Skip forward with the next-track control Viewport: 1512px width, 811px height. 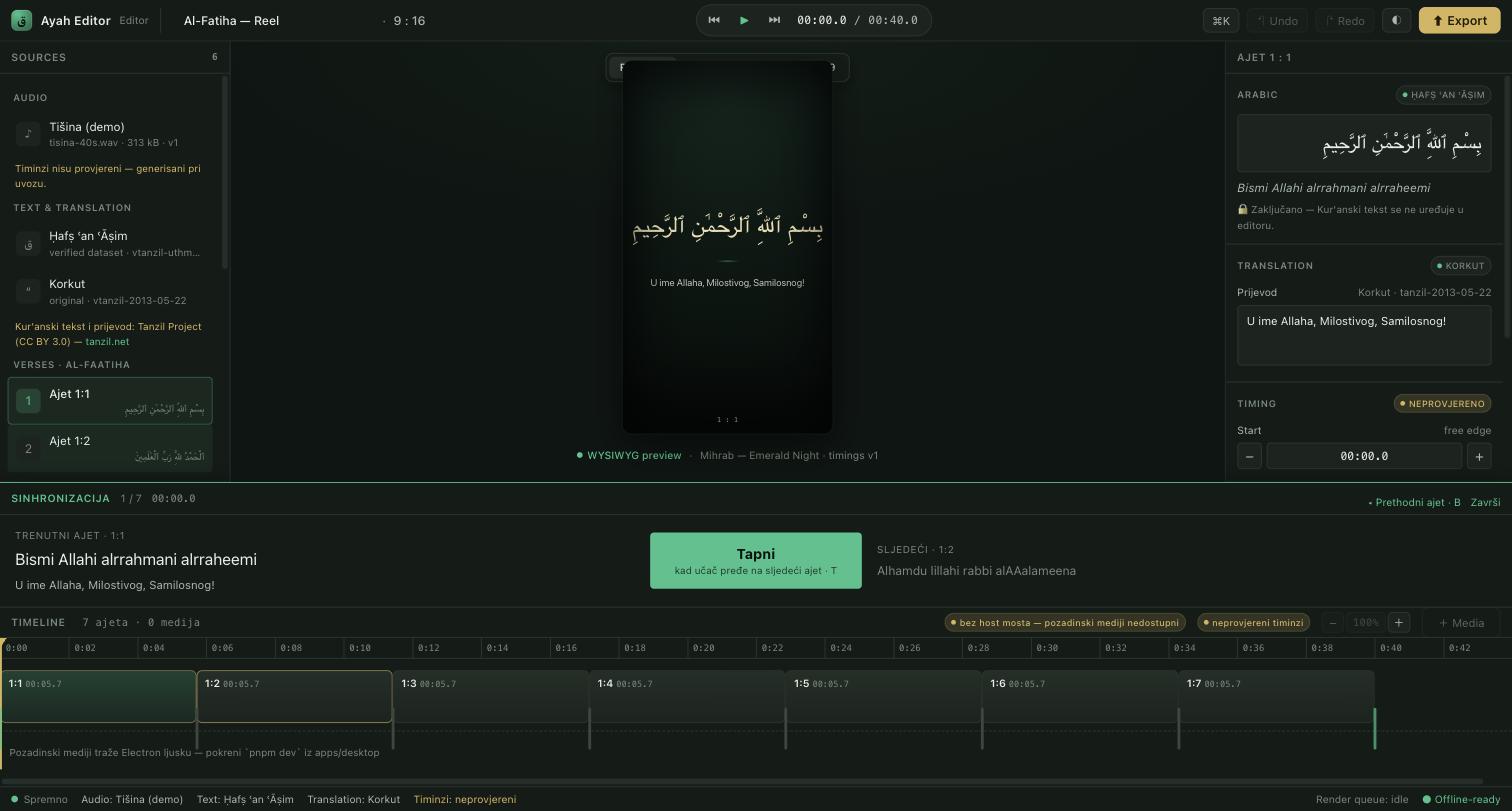[x=774, y=20]
